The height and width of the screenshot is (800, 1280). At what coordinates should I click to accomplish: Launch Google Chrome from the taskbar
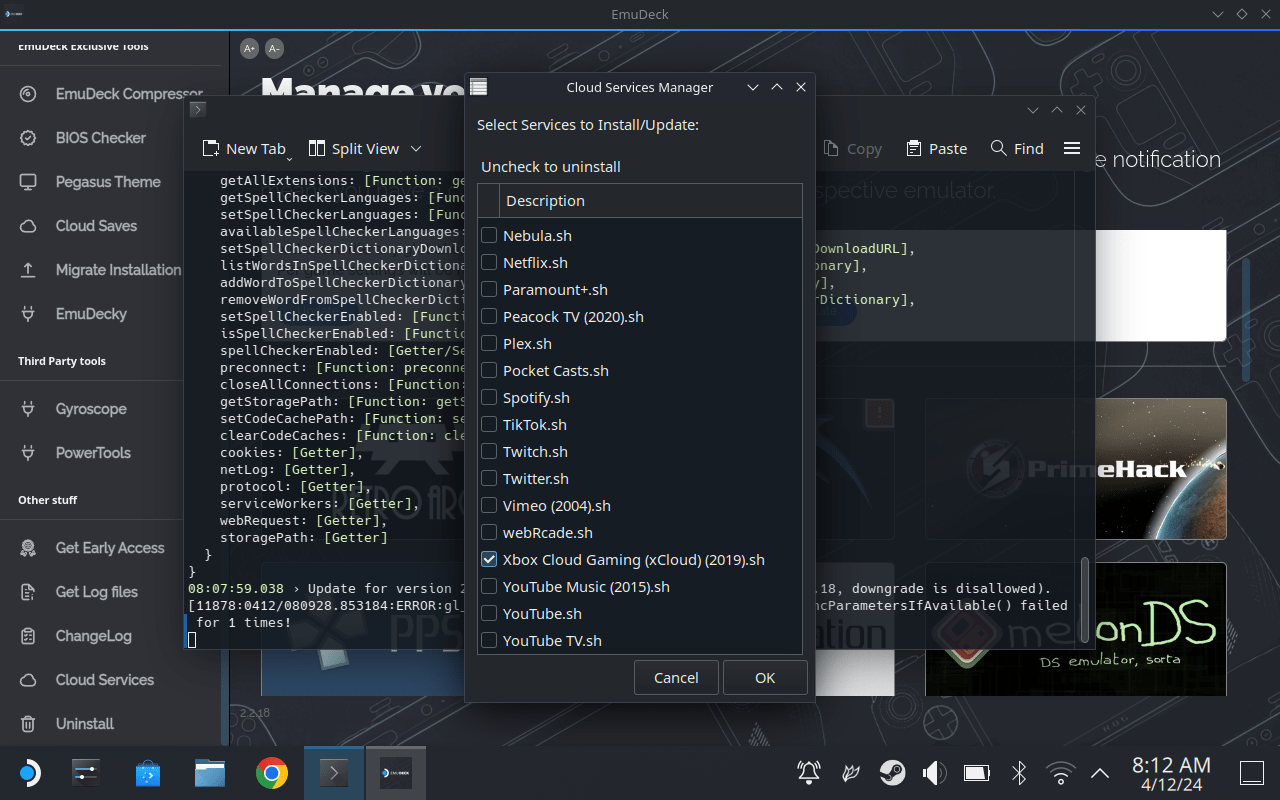[x=272, y=773]
